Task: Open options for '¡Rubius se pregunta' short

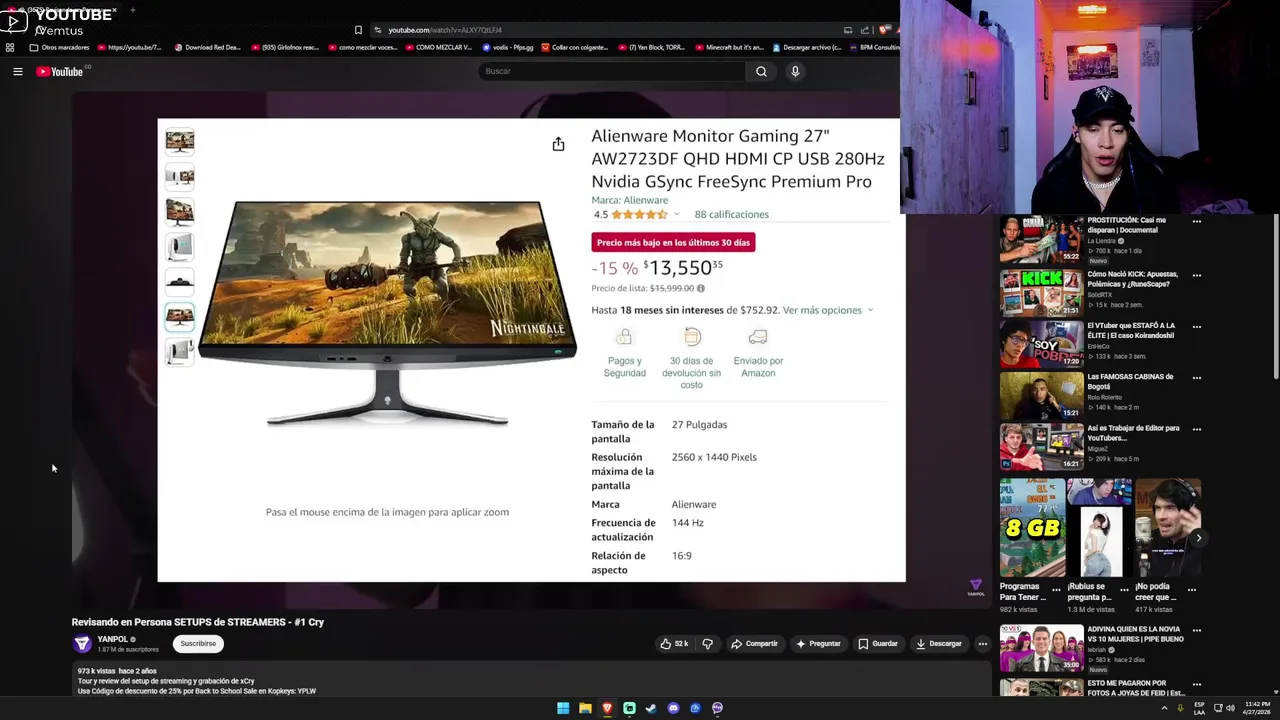Action: pos(1124,589)
